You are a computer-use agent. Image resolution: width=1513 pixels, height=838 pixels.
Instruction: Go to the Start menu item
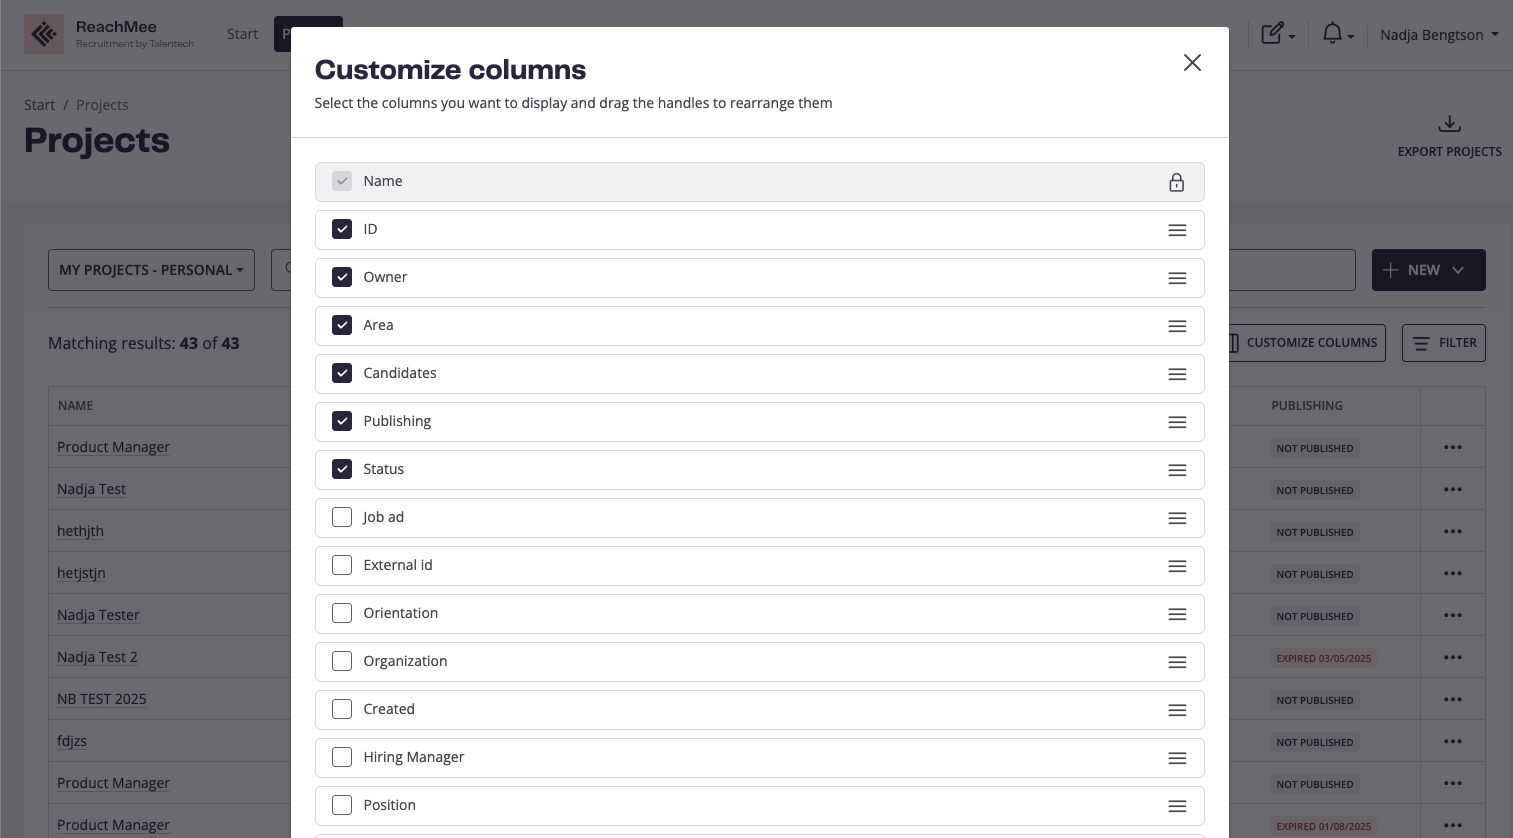point(242,34)
